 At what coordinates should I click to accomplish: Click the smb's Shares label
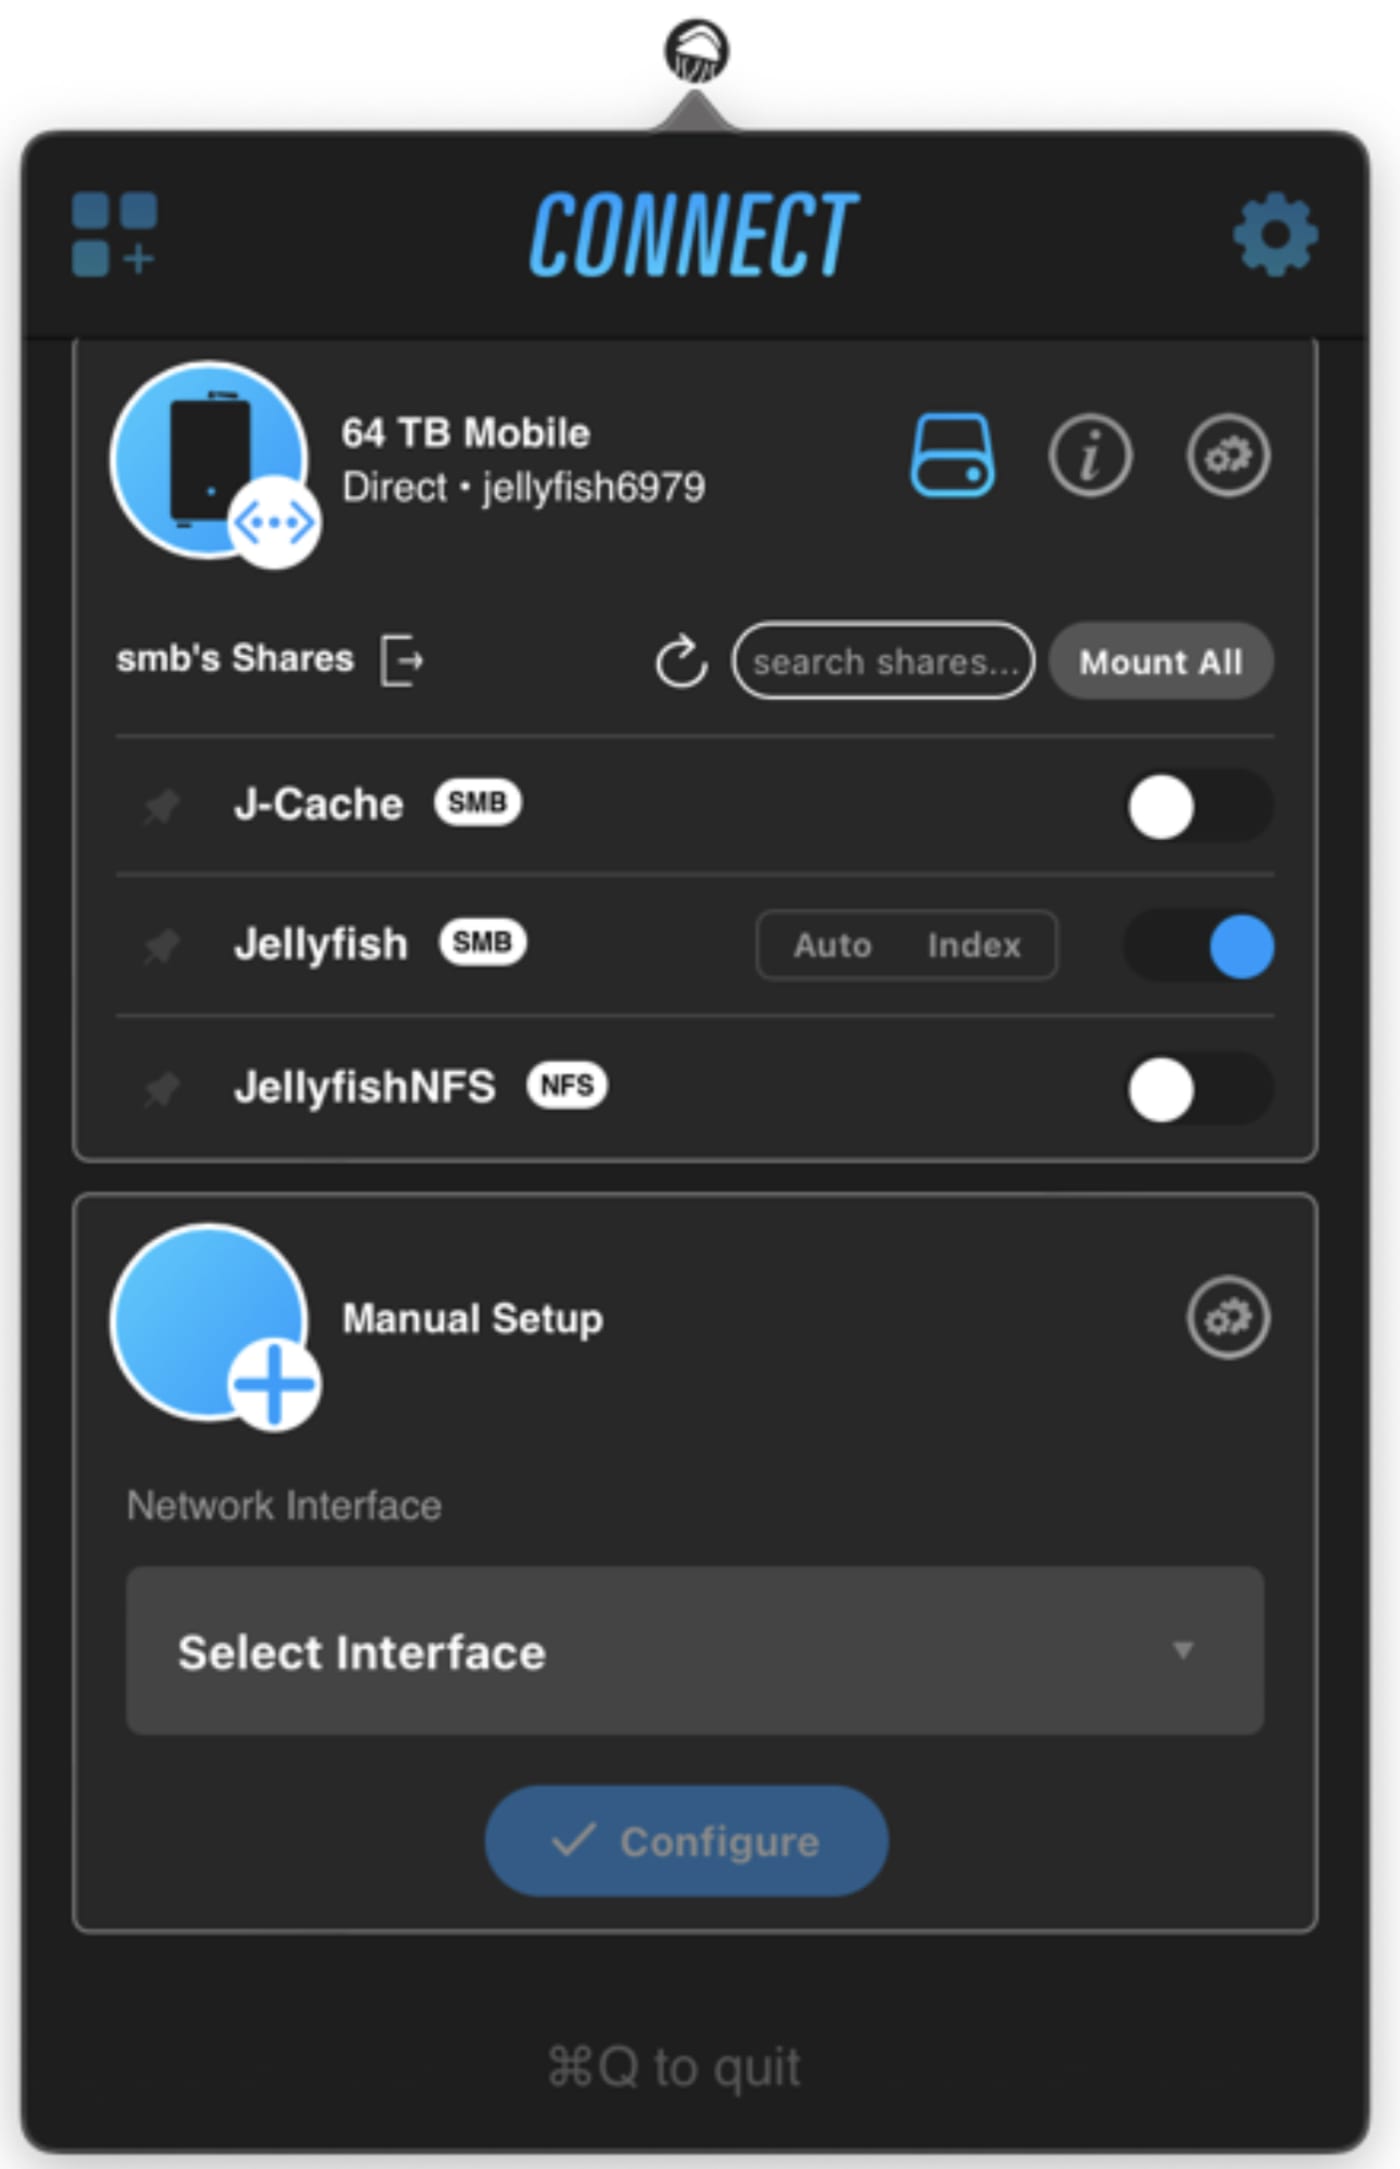coord(235,658)
